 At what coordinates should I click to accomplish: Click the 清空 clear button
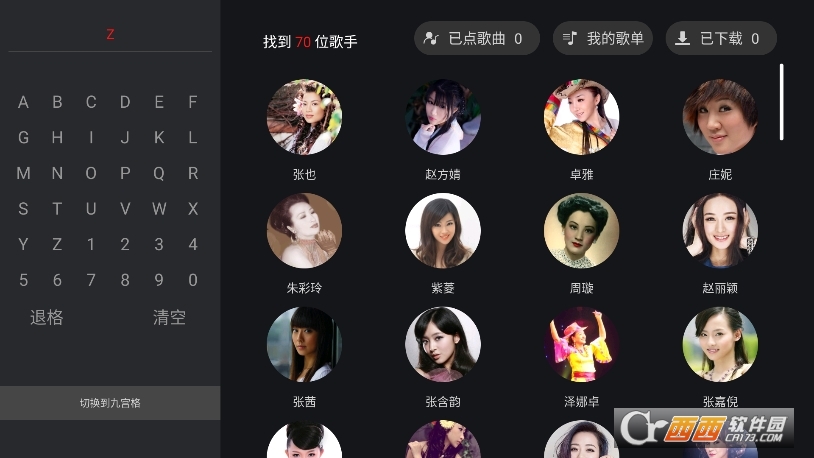click(169, 317)
